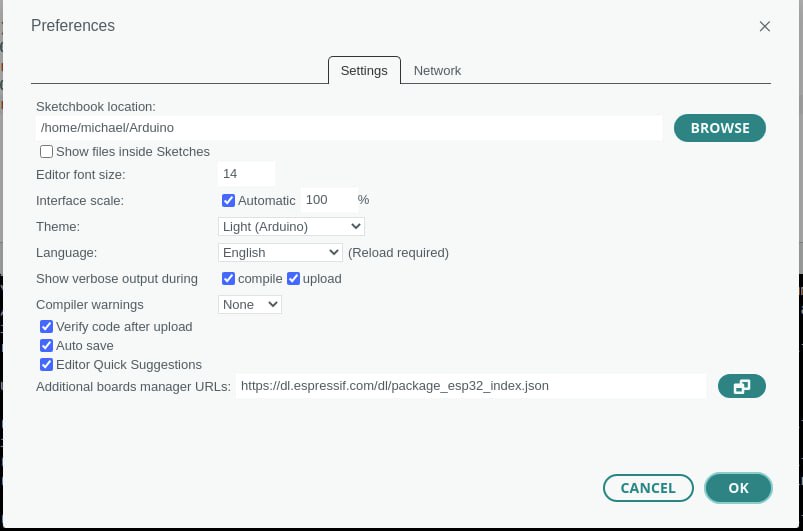Uncheck verbose output during compile
The height and width of the screenshot is (531, 803).
228,279
